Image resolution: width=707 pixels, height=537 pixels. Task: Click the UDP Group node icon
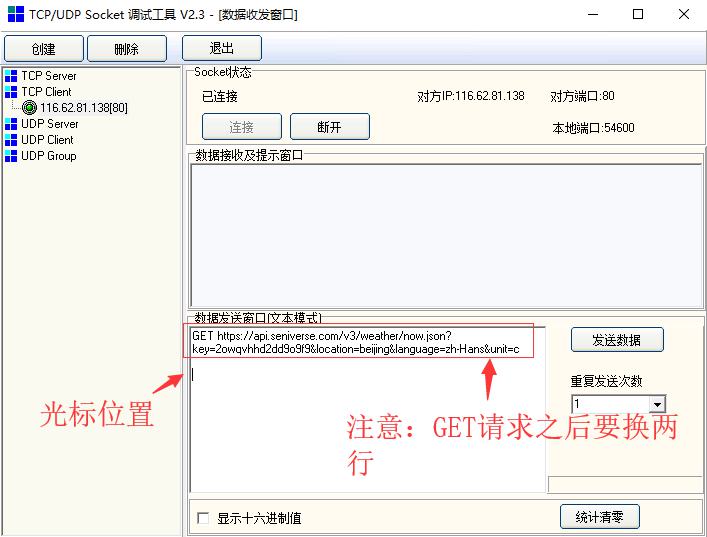pos(11,156)
